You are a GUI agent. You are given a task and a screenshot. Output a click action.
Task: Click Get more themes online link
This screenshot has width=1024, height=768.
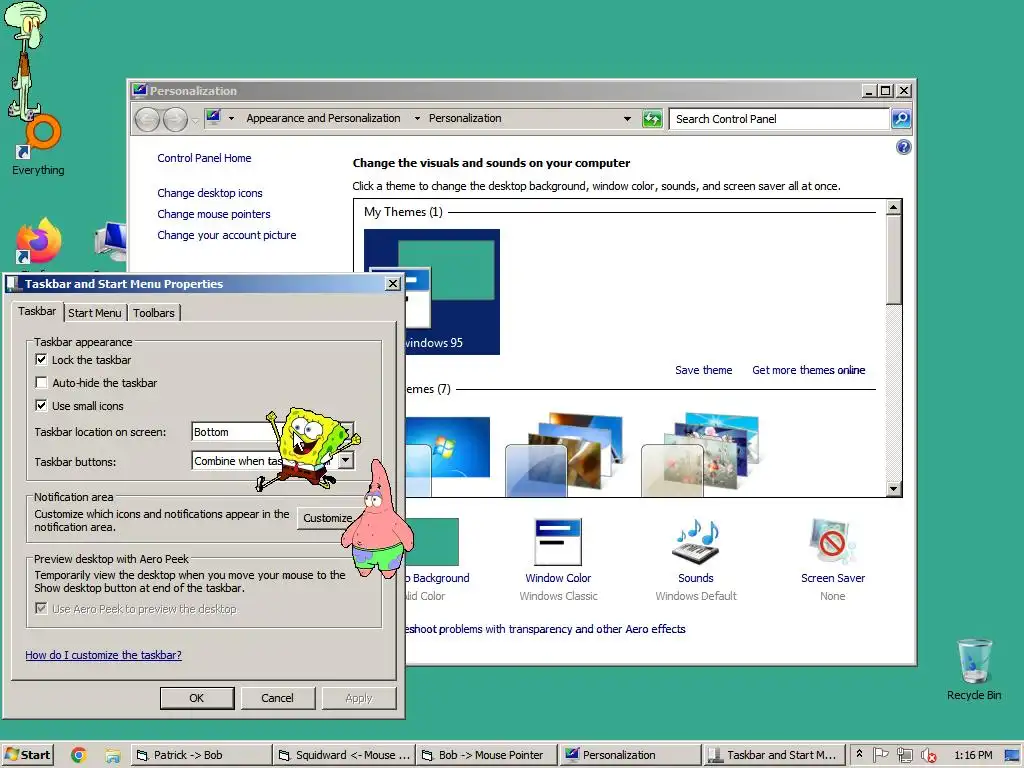coord(808,370)
